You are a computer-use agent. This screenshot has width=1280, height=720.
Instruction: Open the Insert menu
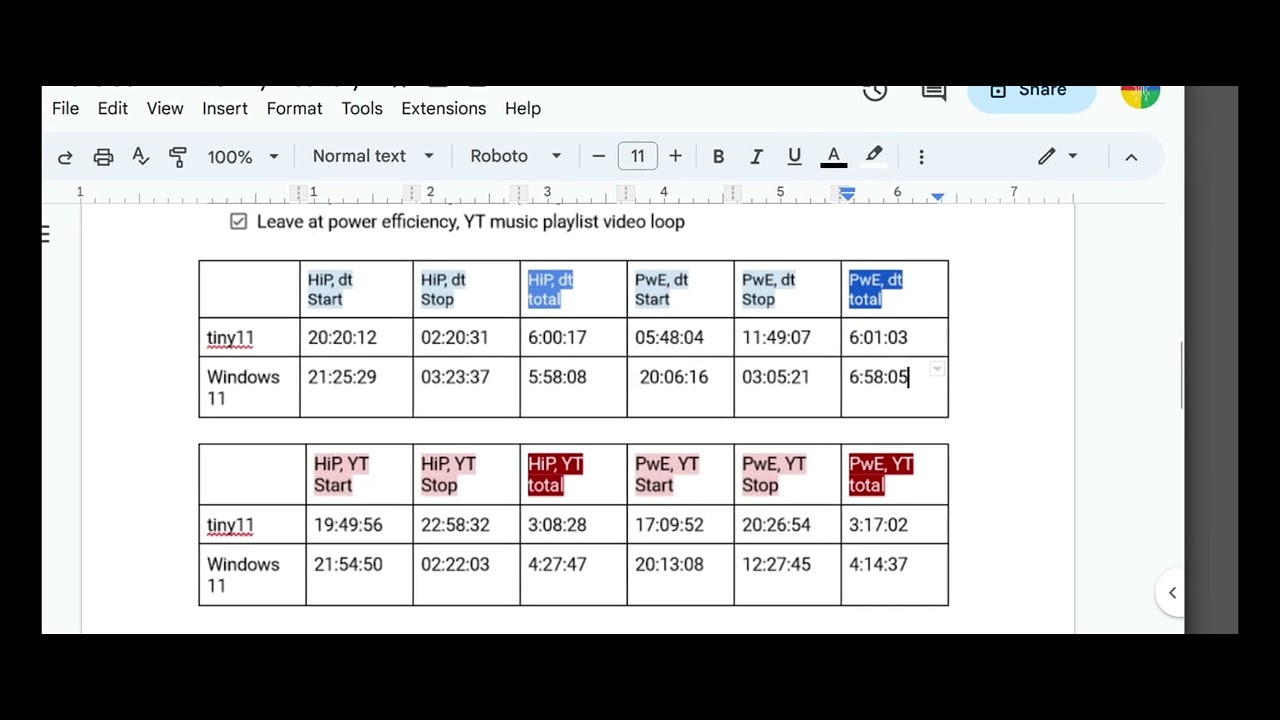[x=225, y=108]
